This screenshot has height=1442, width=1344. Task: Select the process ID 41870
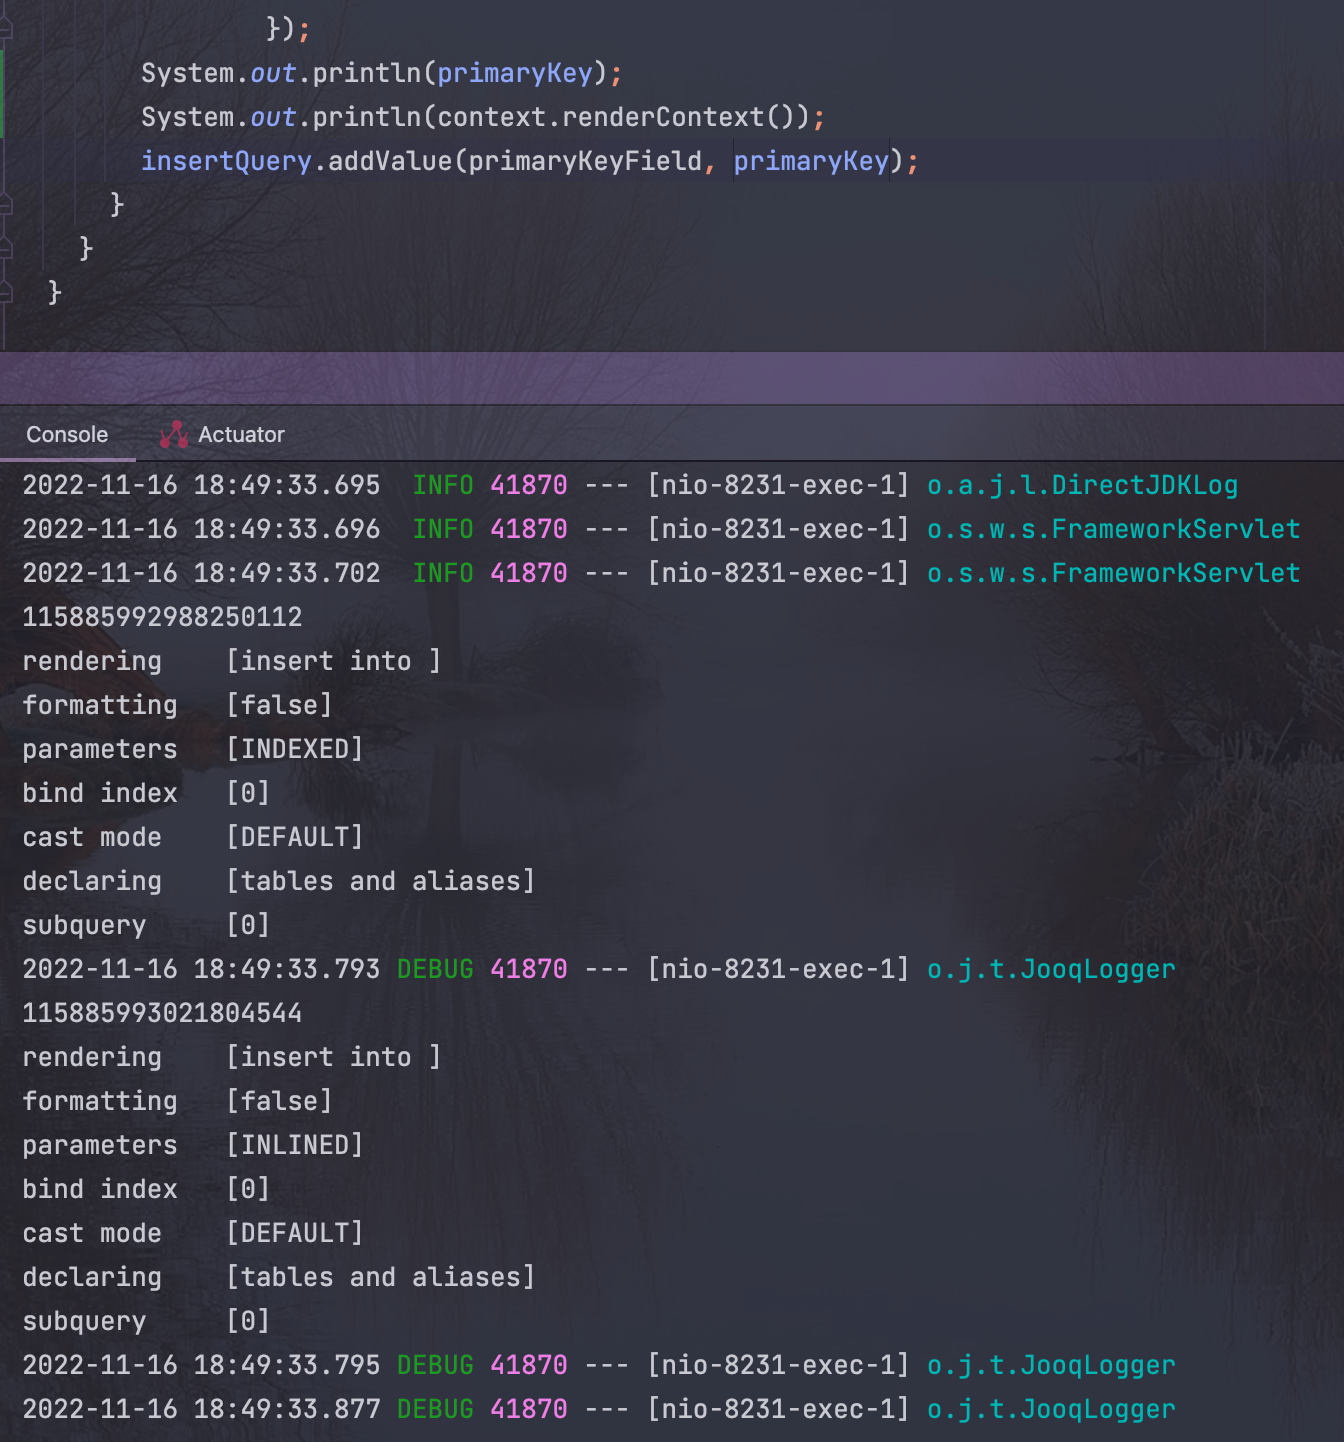point(528,485)
